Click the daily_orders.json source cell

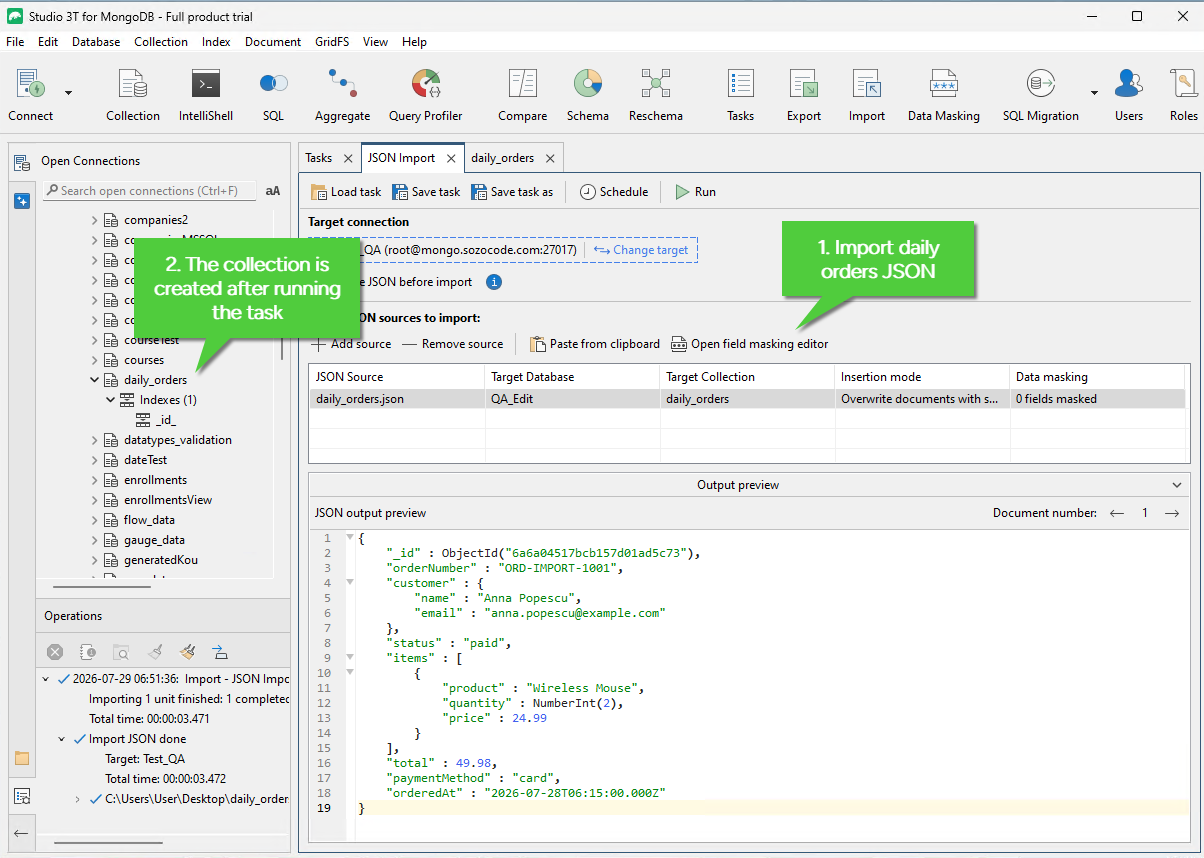397,399
